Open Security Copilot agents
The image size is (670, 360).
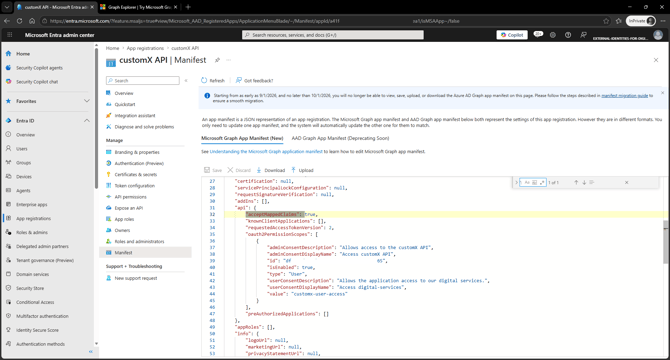pyautogui.click(x=39, y=68)
